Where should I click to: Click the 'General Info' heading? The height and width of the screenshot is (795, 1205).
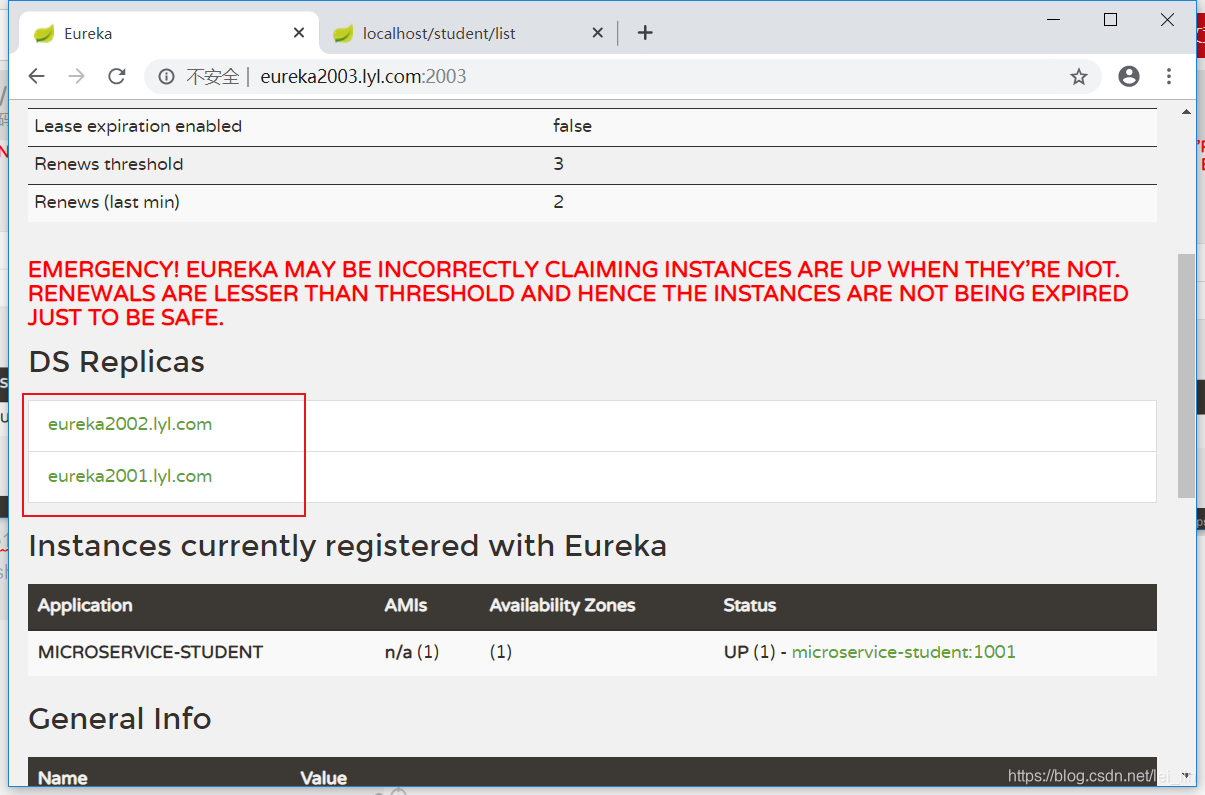[120, 719]
